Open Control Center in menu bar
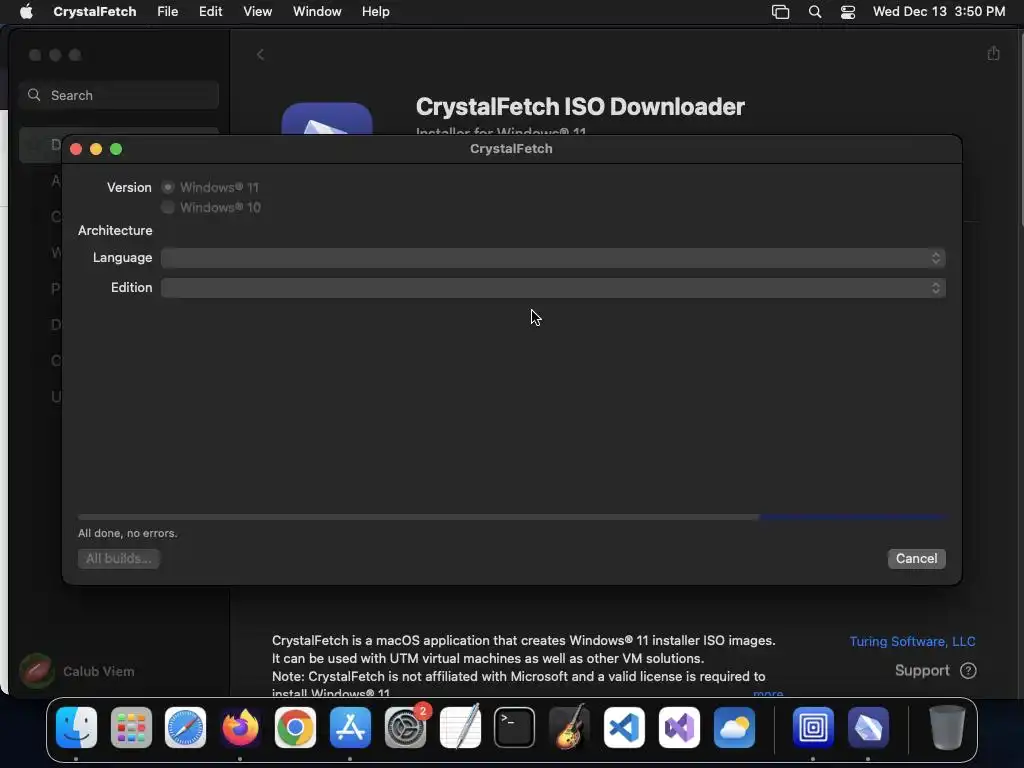 848,12
